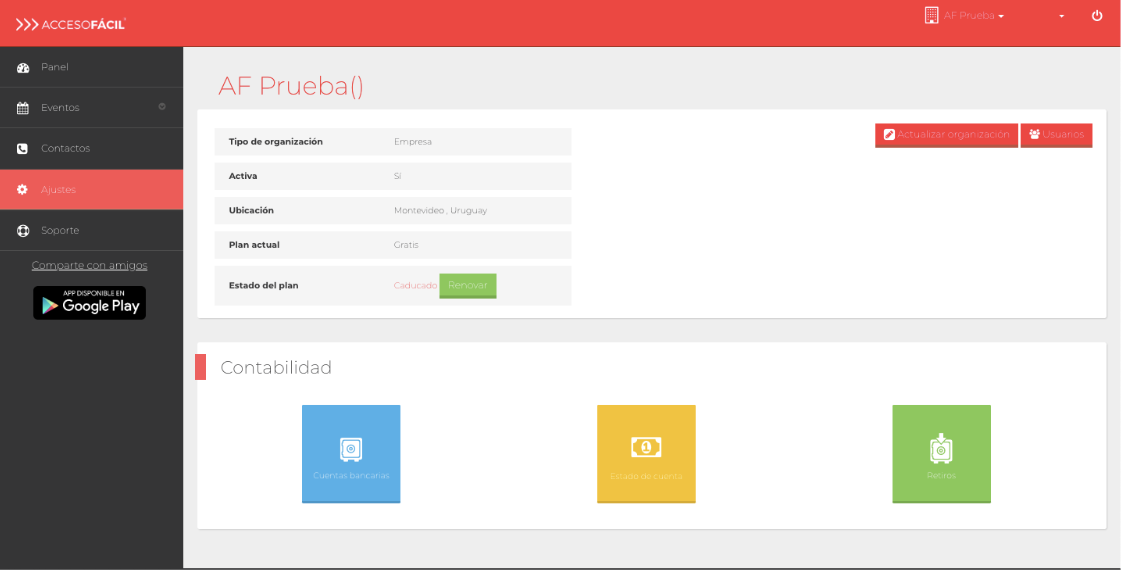Open the Estado de cuenta money tile
This screenshot has width=1122, height=572.
646,453
